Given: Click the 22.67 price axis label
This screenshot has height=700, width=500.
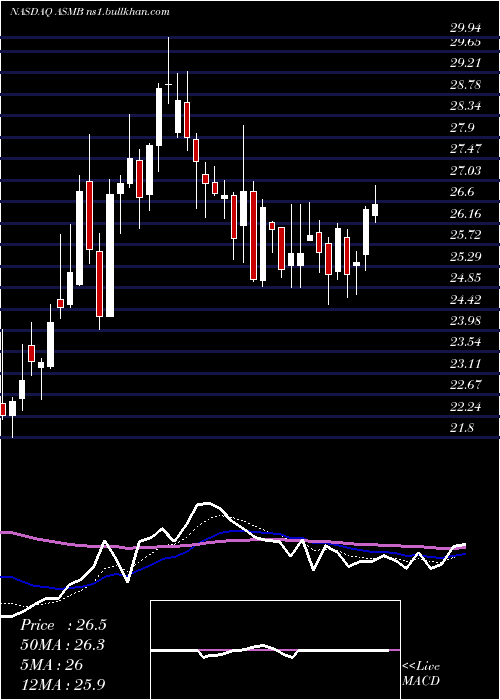Looking at the screenshot, I should [466, 385].
